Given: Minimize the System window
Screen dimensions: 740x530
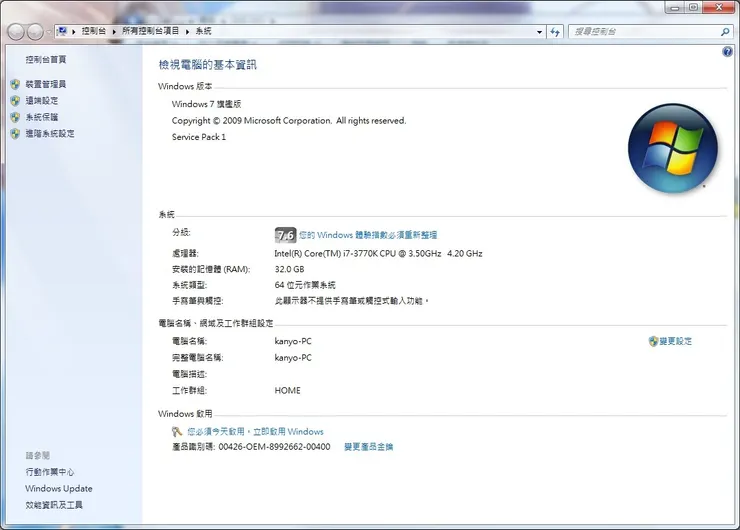Looking at the screenshot, I should tap(675, 8).
